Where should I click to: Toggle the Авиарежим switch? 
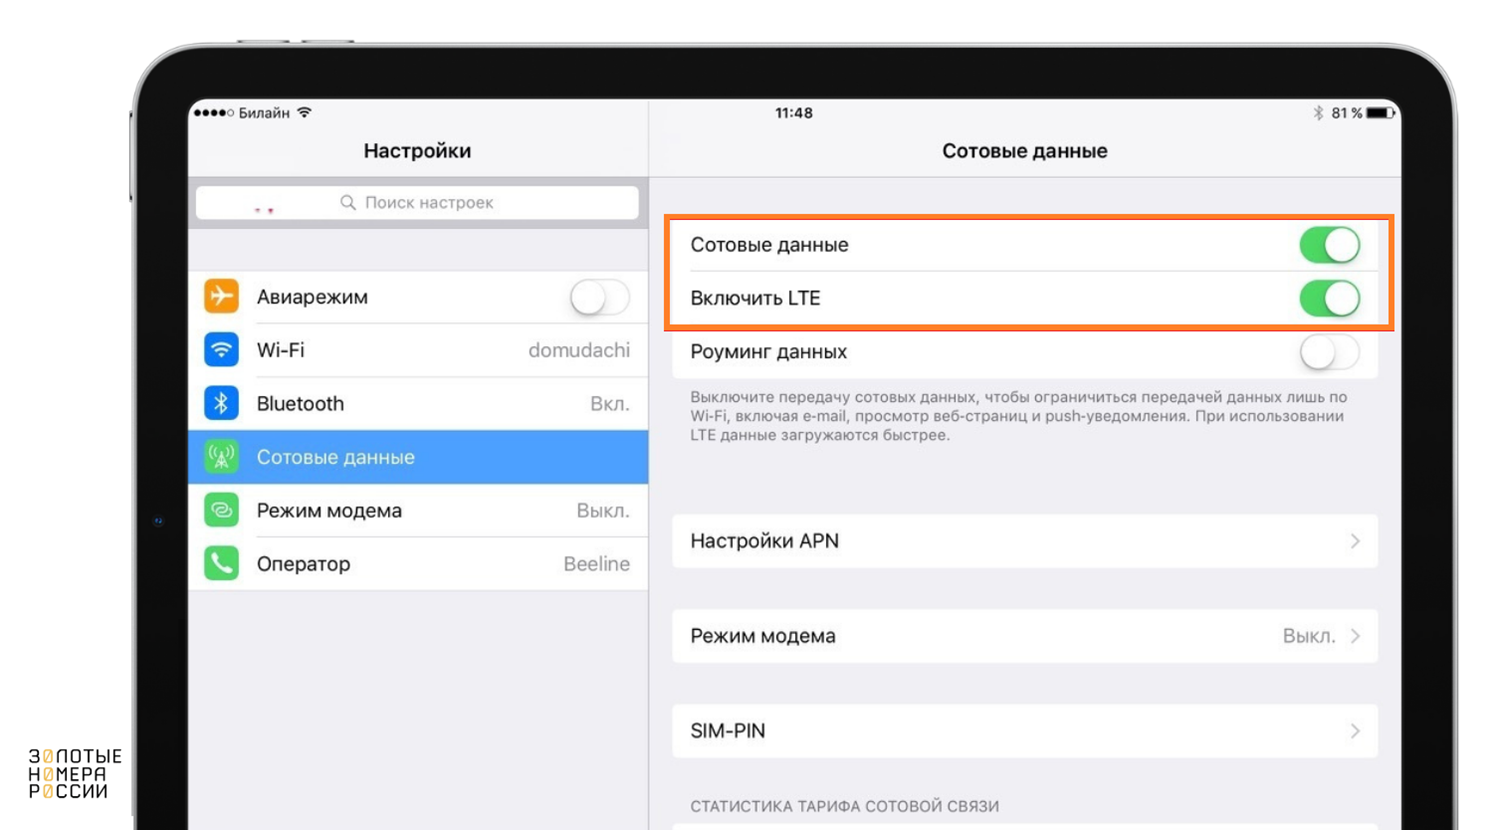pyautogui.click(x=599, y=297)
